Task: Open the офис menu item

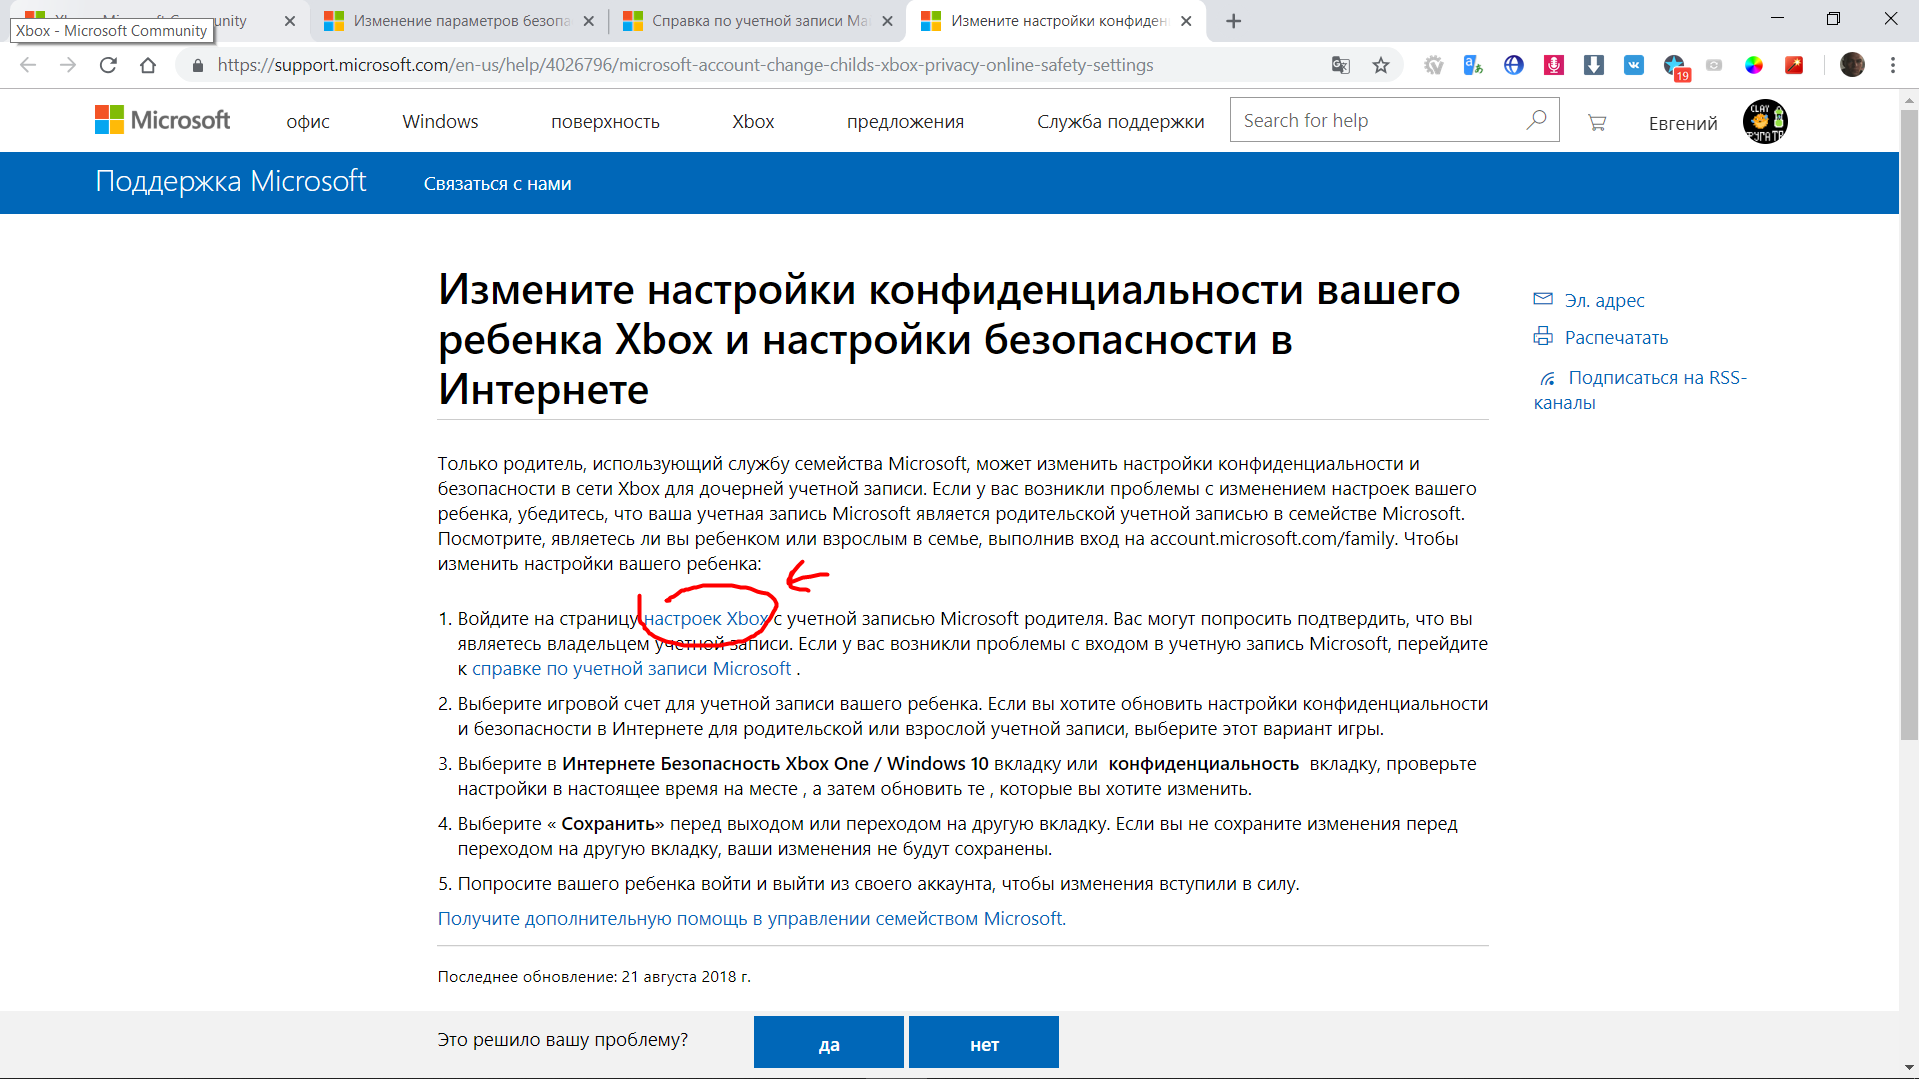Action: coord(308,122)
